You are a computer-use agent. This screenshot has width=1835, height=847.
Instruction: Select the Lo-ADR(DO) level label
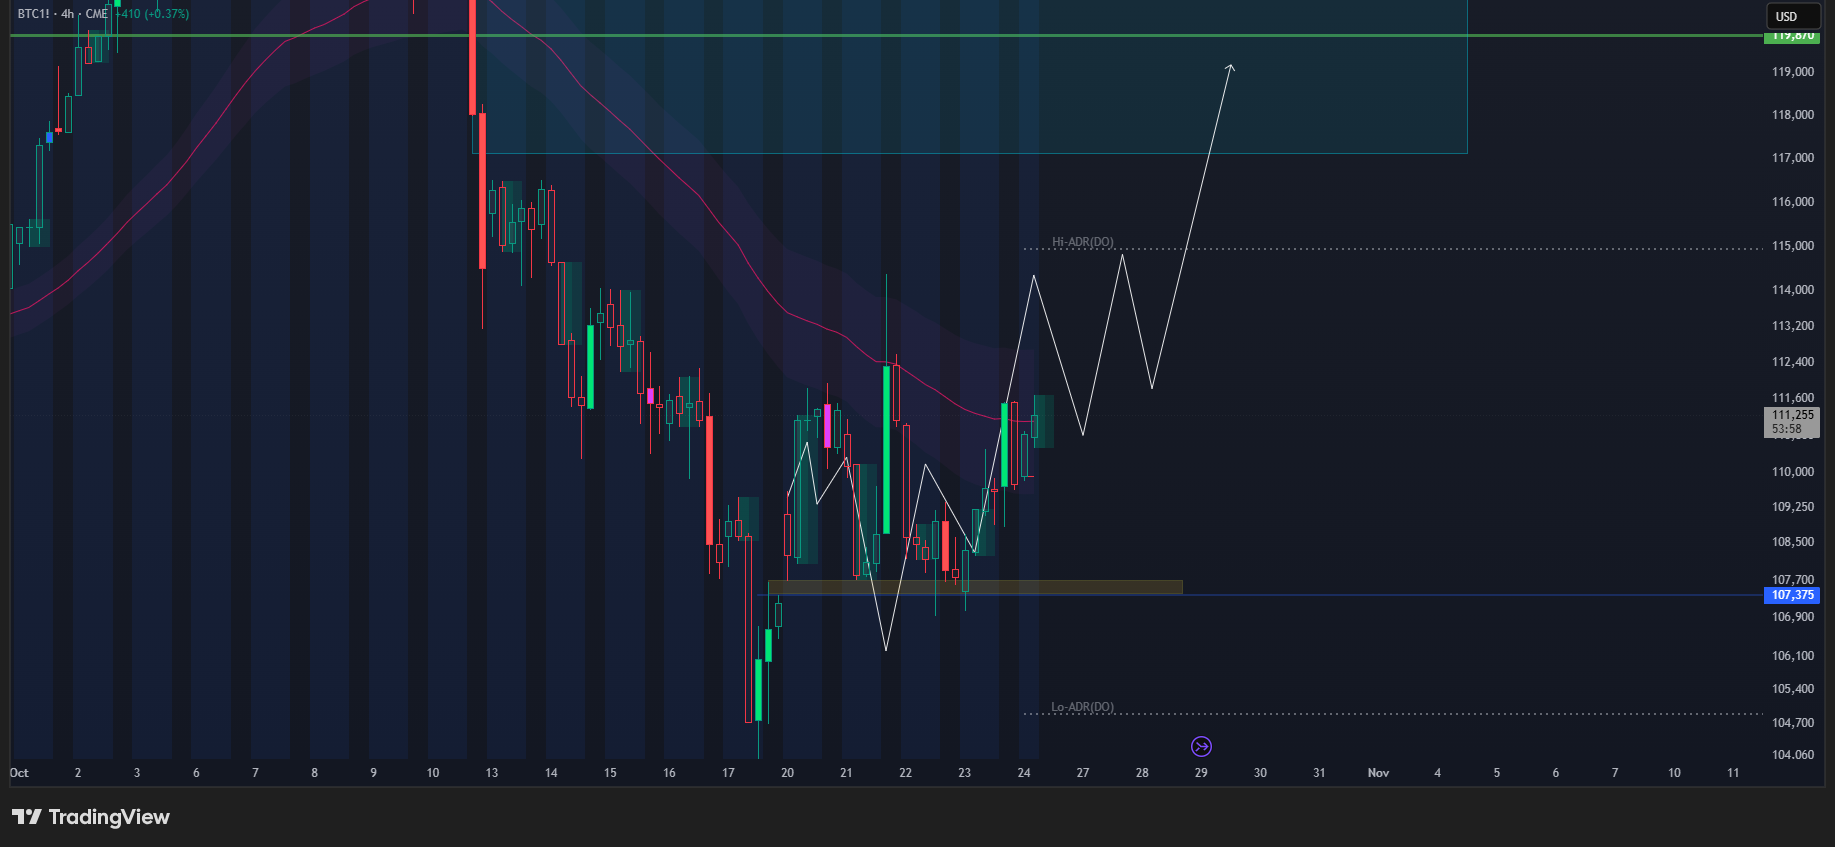click(x=1082, y=707)
